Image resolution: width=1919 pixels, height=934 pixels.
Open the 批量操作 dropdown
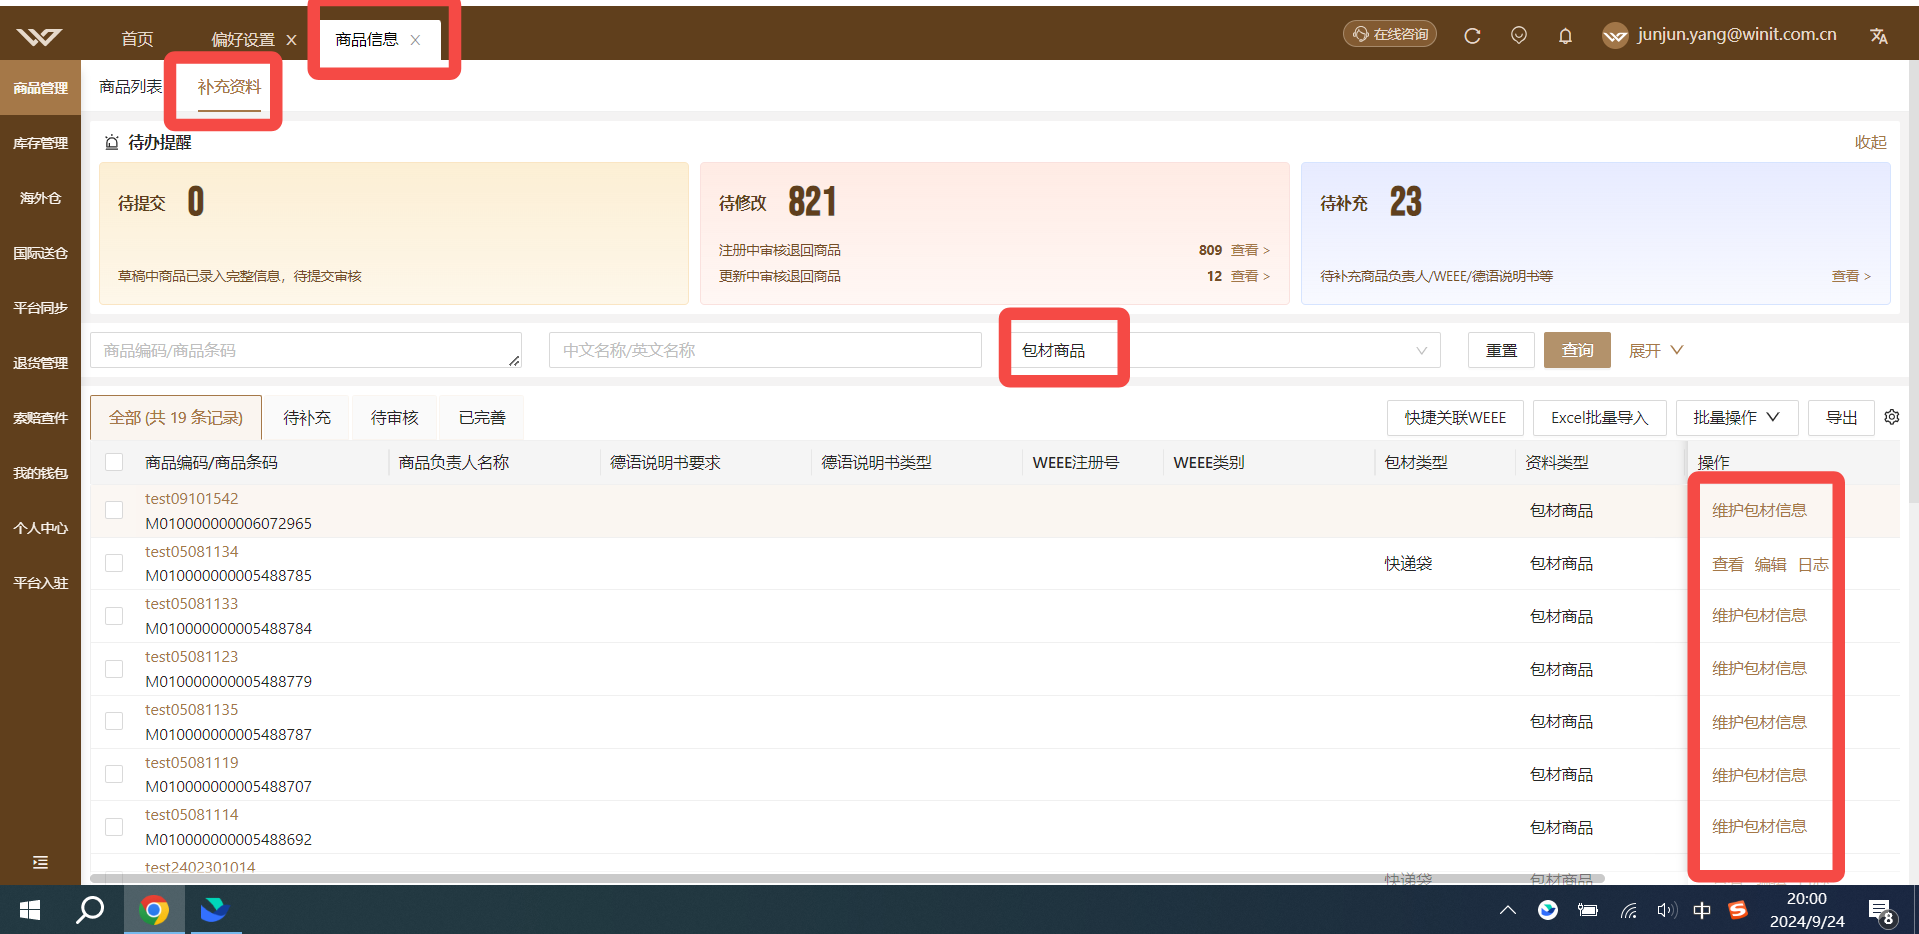coord(1737,417)
